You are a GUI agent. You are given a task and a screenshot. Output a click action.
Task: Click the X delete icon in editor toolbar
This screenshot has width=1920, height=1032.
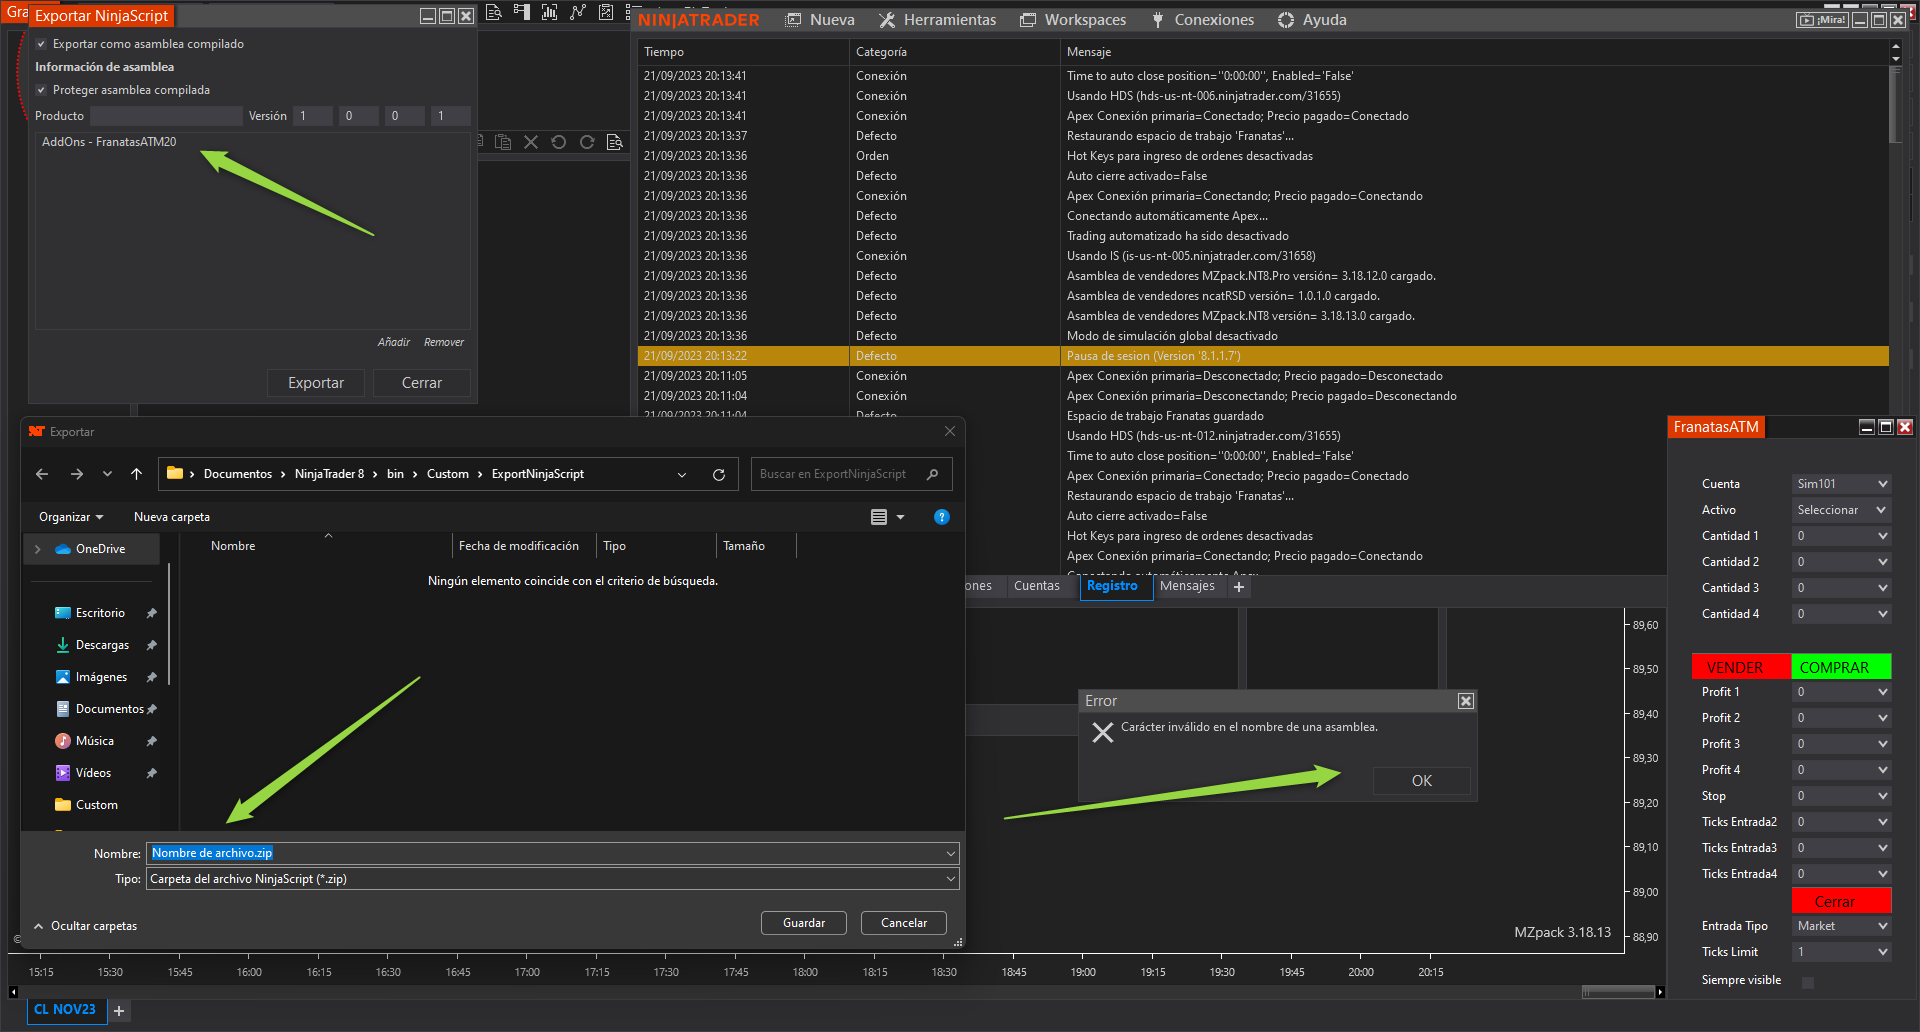pos(531,142)
